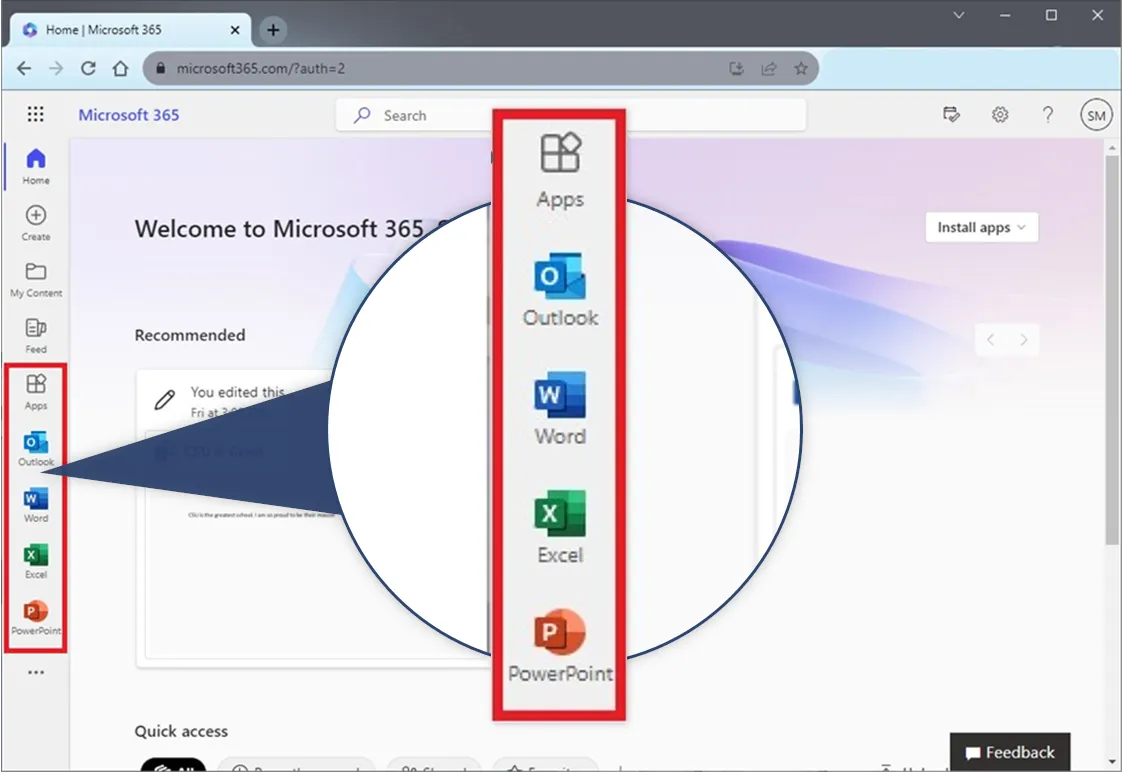
Task: Filter Quick access by Favorites
Action: pyautogui.click(x=545, y=768)
